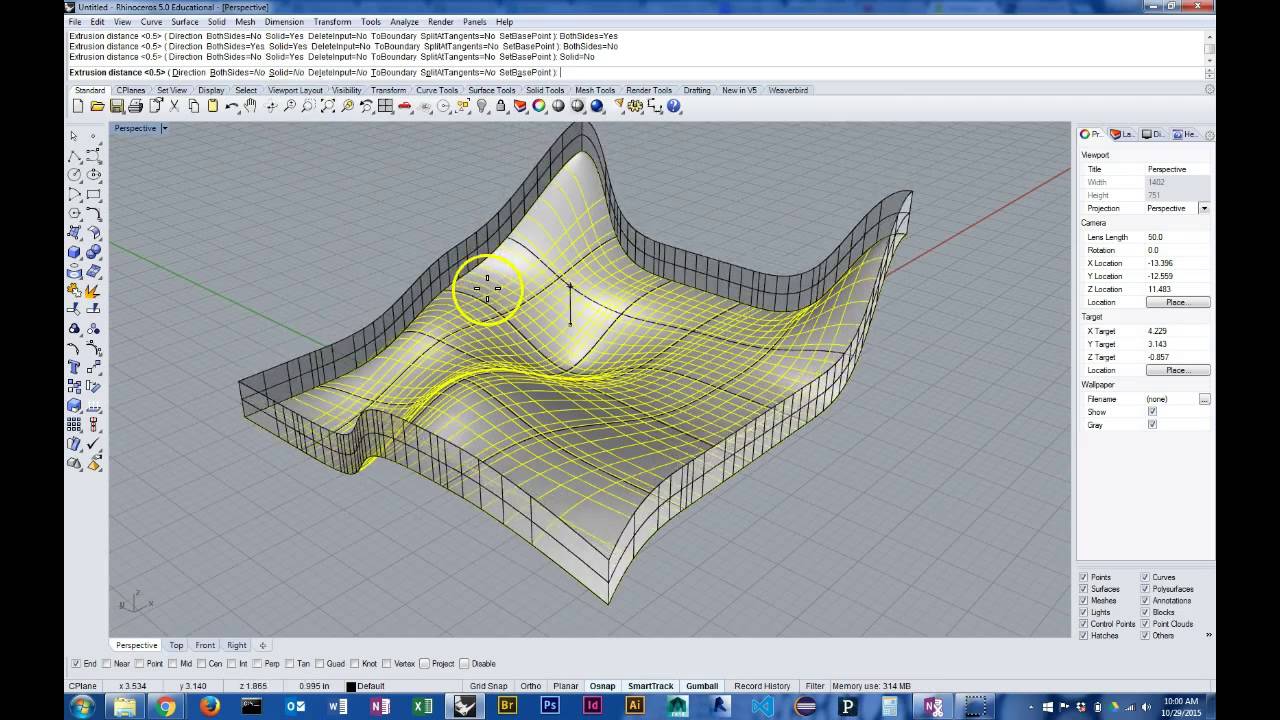Save the model with the floppy icon
Screen dimensions: 1280x720
pos(116,106)
